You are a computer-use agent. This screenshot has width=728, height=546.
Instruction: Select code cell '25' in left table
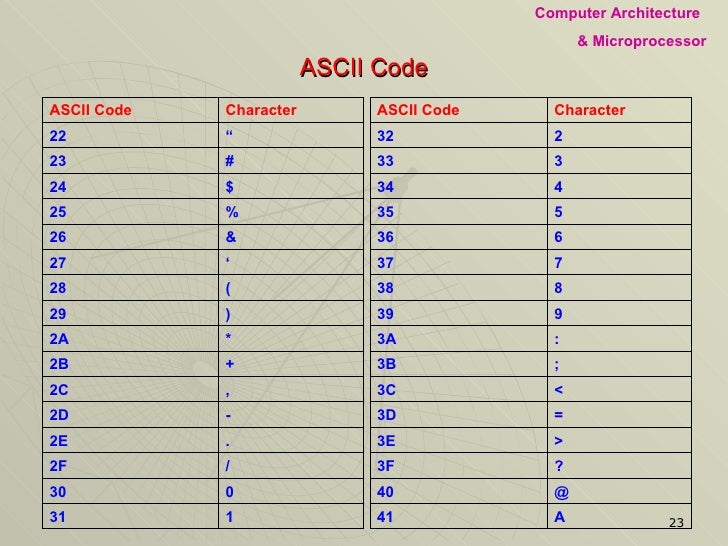(x=130, y=212)
